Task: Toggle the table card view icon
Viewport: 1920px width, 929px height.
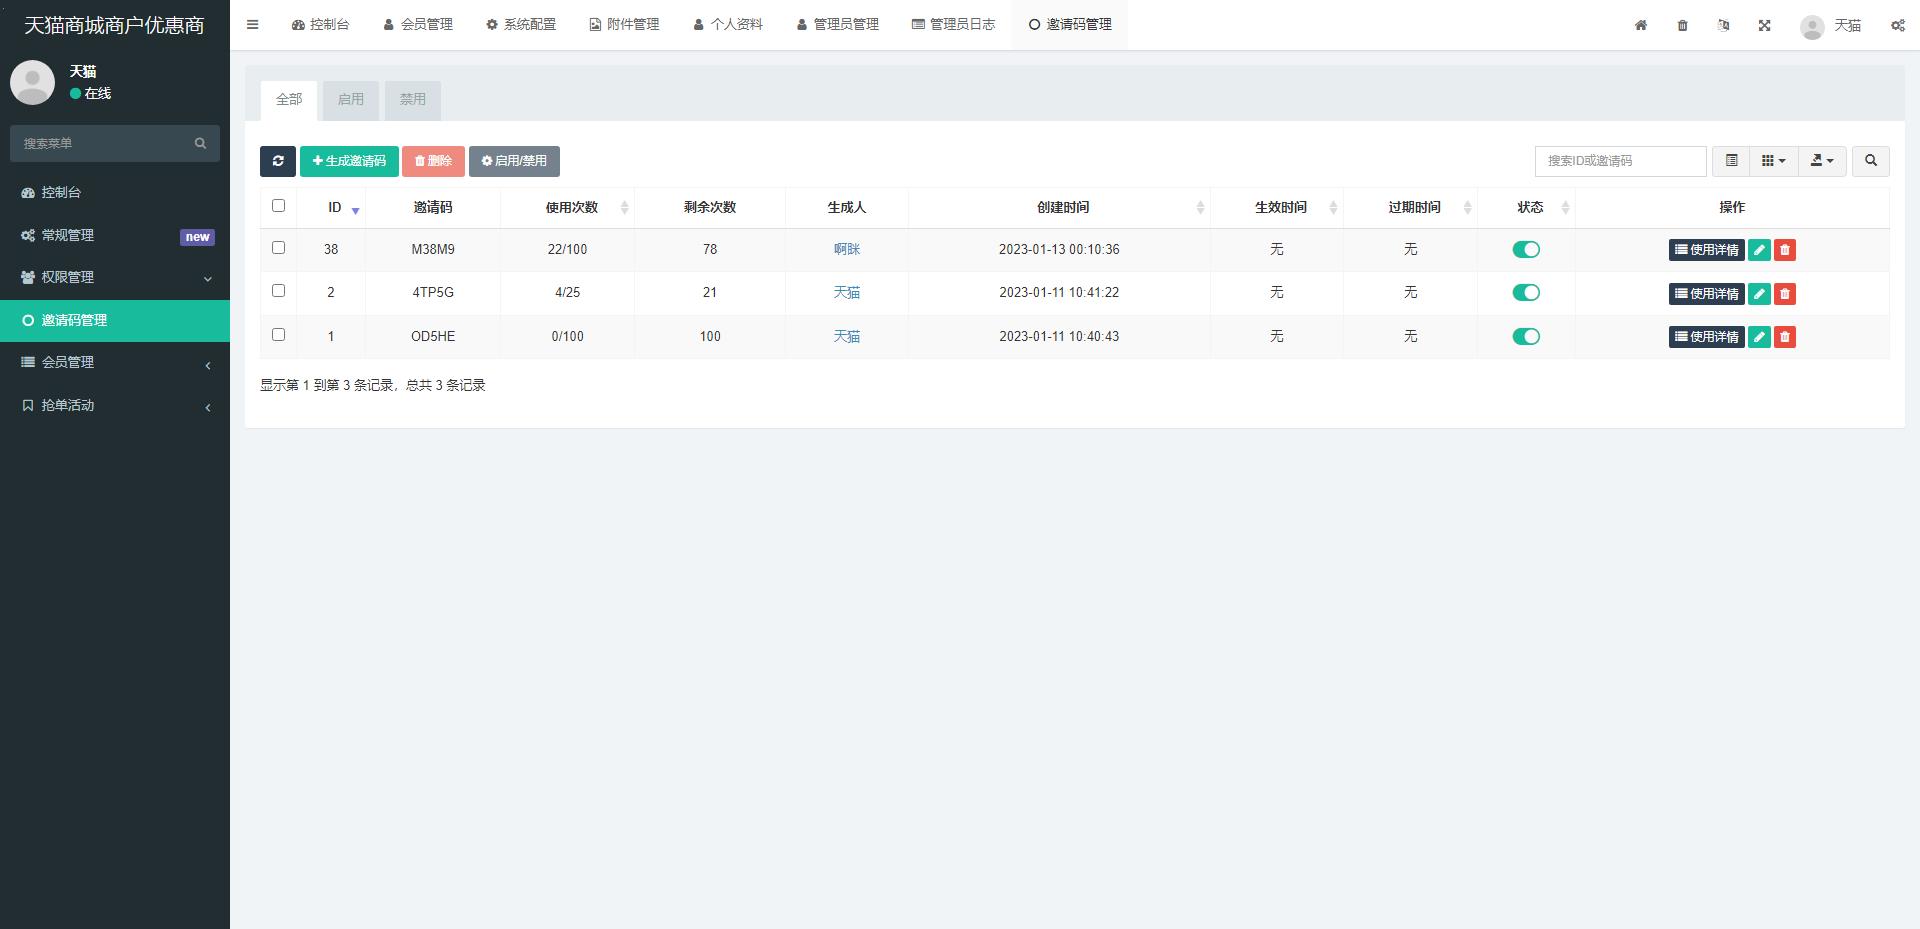Action: tap(1731, 161)
